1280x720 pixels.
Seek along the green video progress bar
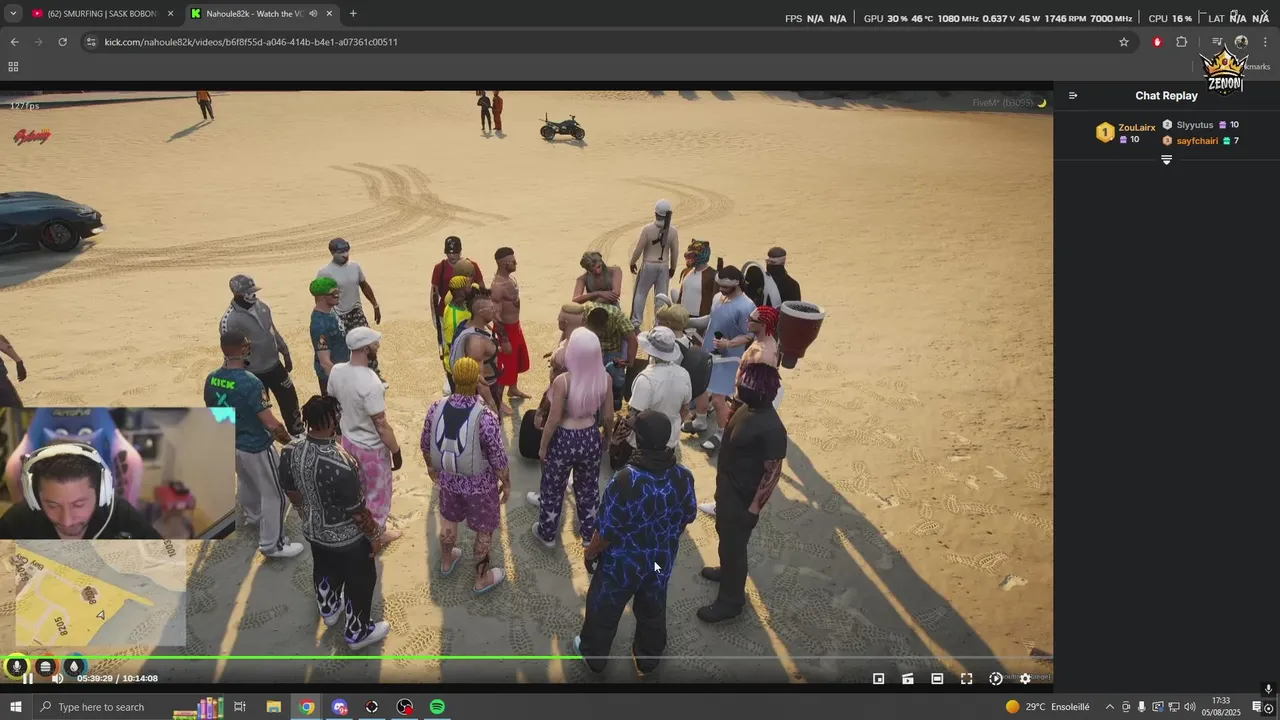click(x=526, y=658)
